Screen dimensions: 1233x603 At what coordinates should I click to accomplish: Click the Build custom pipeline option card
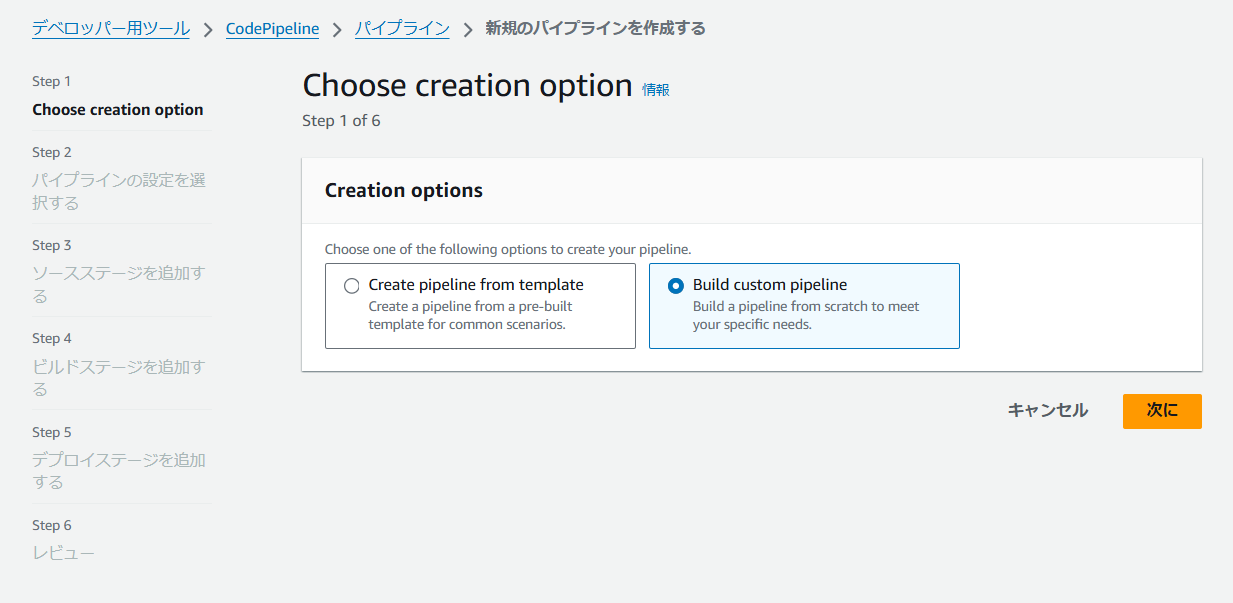(804, 305)
